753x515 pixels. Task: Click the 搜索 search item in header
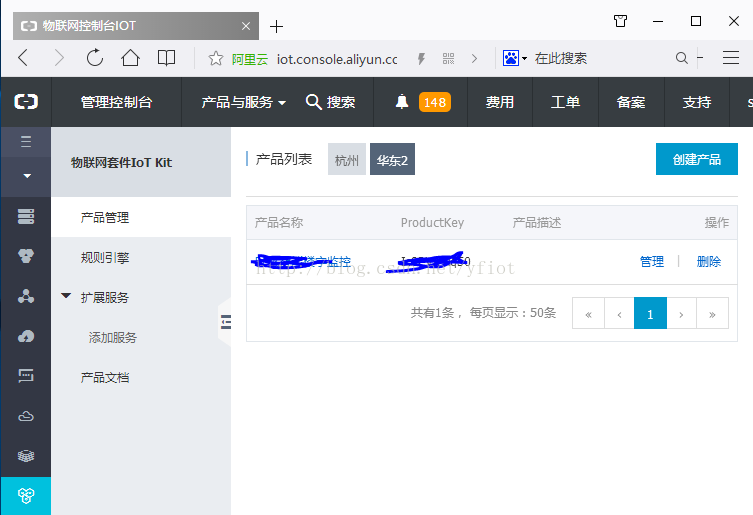pyautogui.click(x=330, y=102)
